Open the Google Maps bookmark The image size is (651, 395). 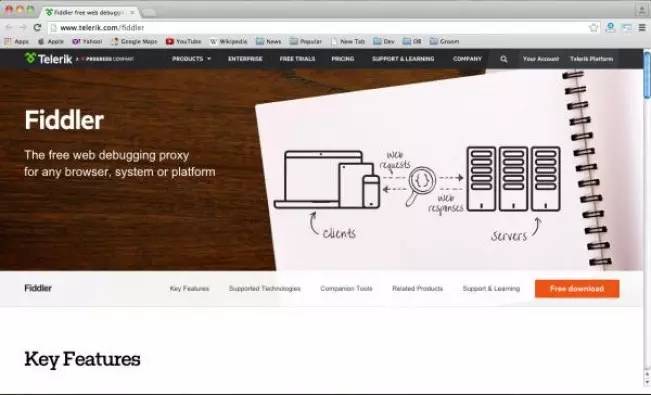click(x=135, y=42)
